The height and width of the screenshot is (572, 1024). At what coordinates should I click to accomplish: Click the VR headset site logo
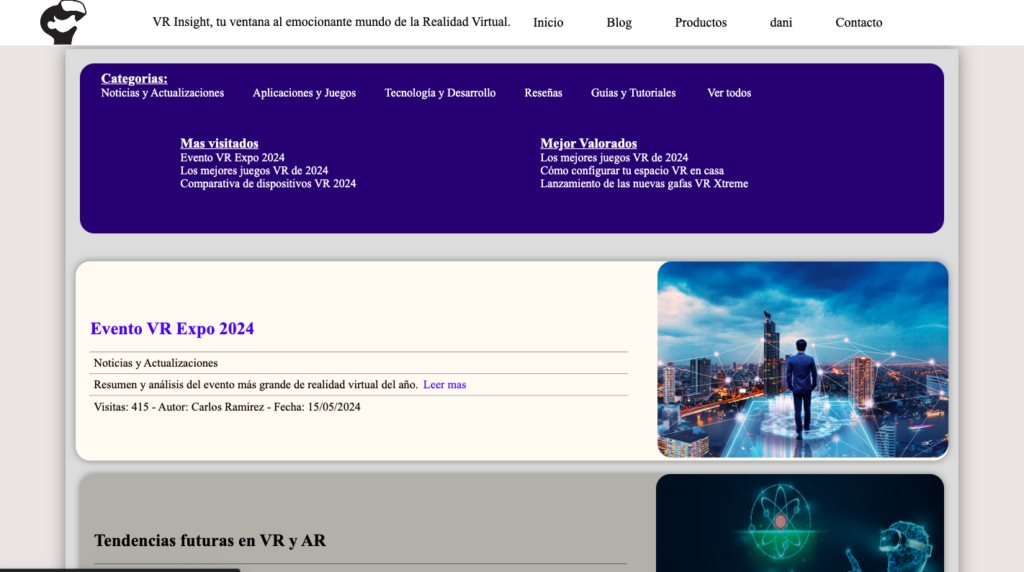[x=63, y=22]
